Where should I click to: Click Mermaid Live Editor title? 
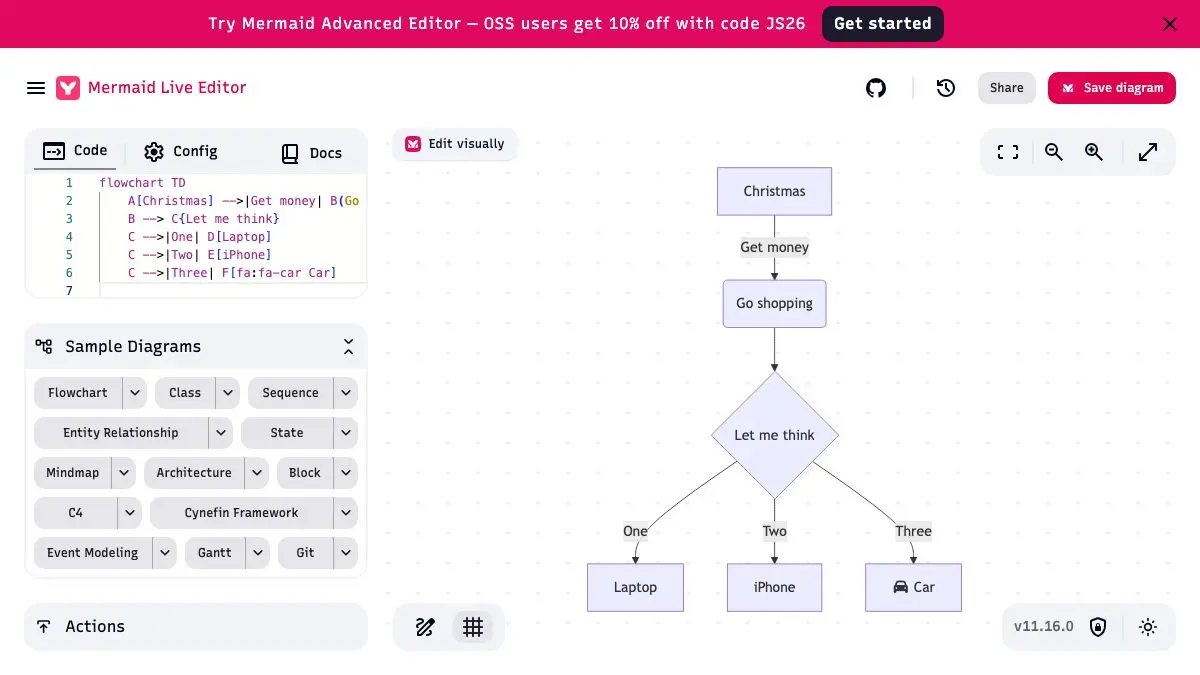[167, 88]
